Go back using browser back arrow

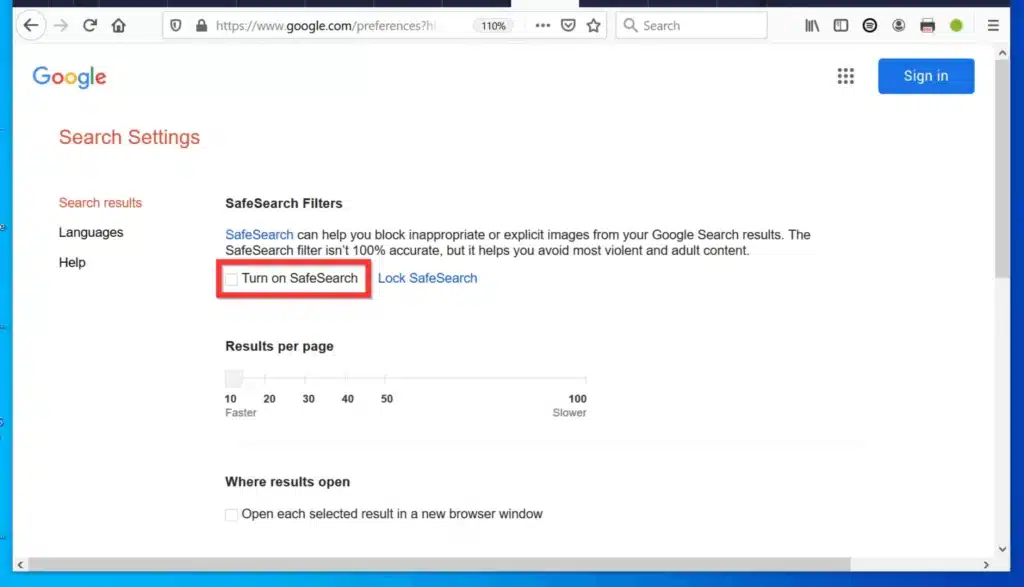coord(31,25)
